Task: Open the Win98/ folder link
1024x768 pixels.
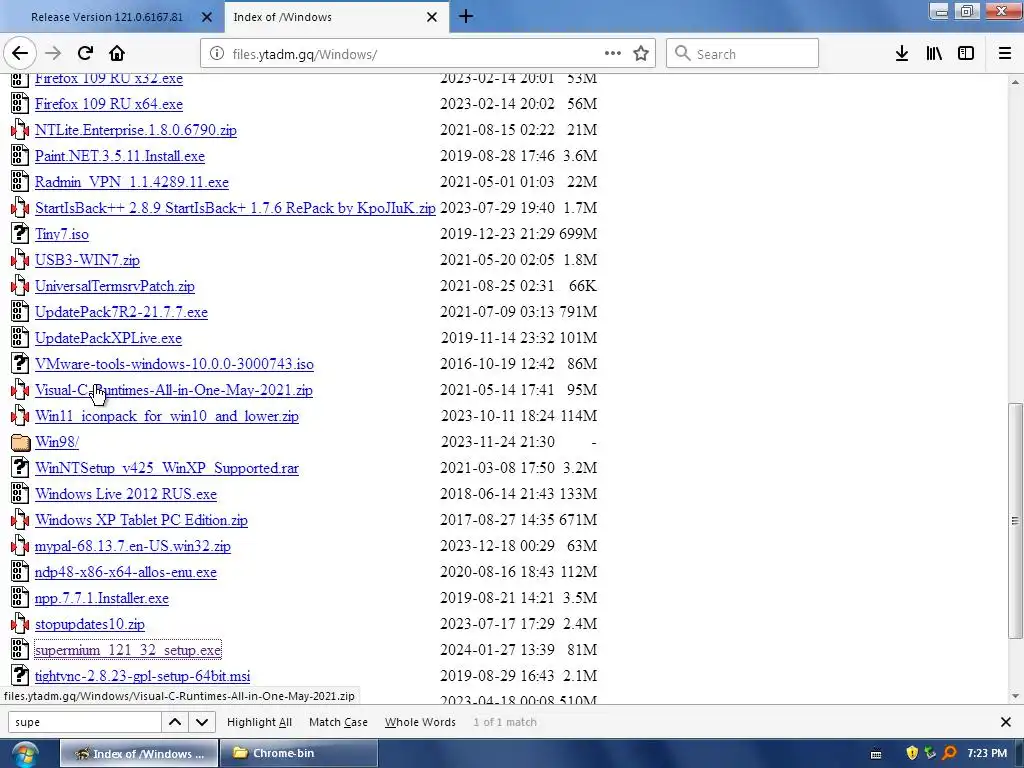Action: (57, 442)
